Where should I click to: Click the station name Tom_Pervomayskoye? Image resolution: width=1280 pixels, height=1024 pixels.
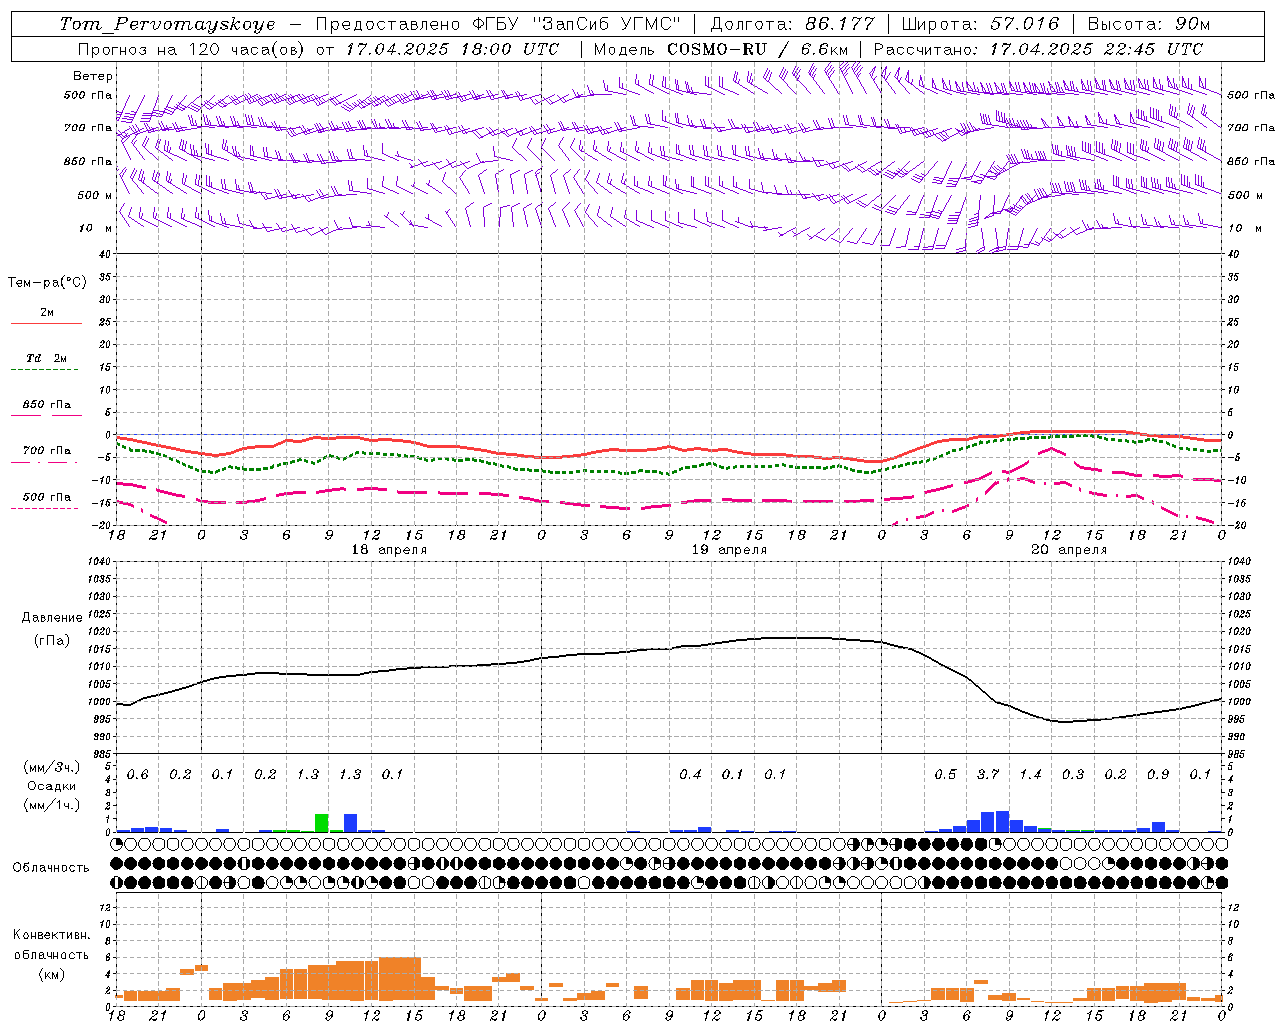pos(166,24)
